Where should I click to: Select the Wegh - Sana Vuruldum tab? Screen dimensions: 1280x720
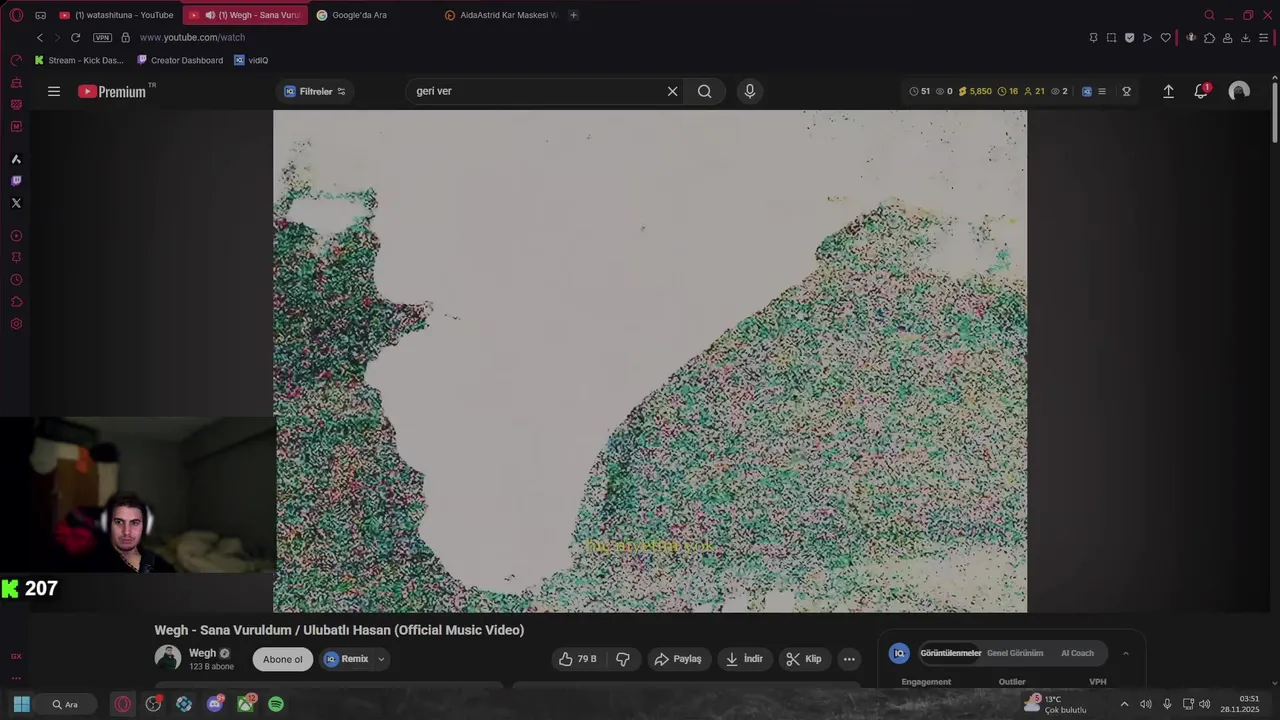pyautogui.click(x=245, y=15)
